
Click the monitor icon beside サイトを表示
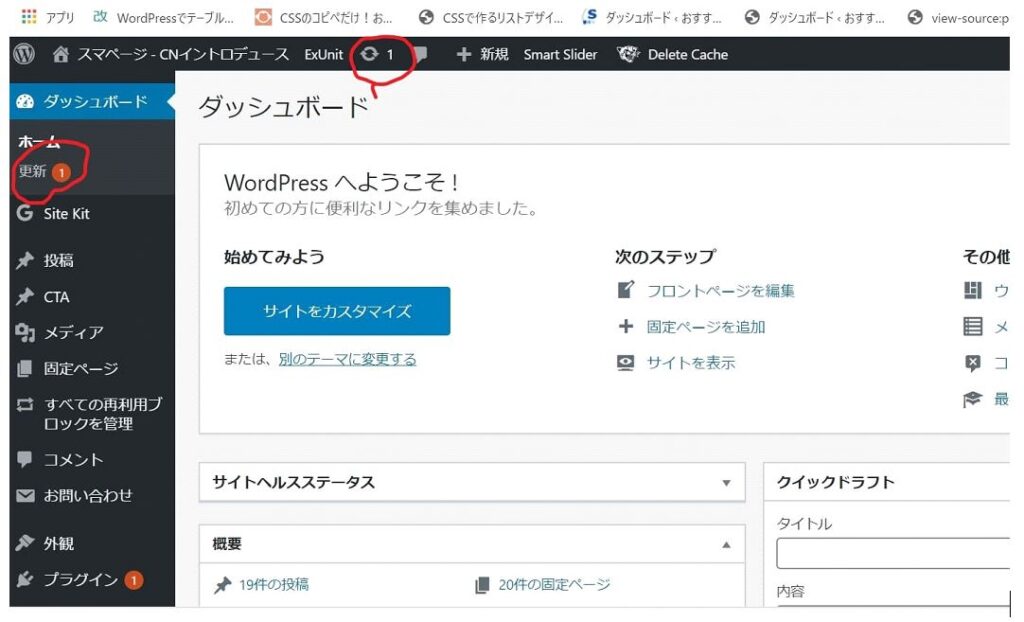point(626,363)
